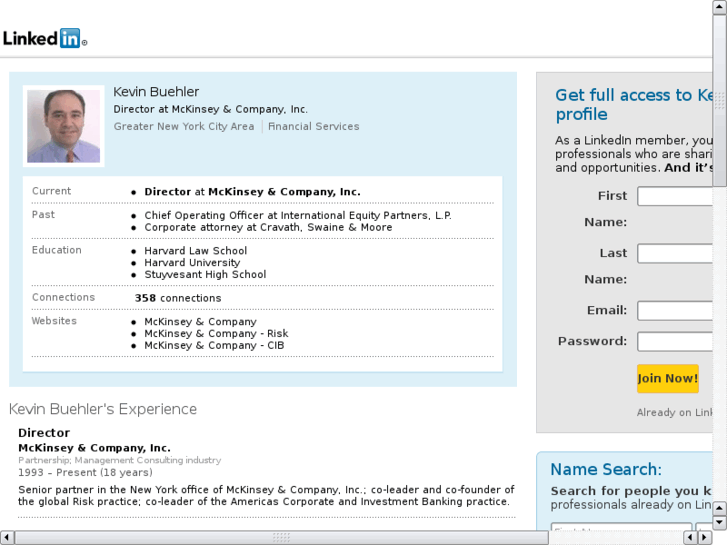This screenshot has width=727, height=545.
Task: Open the McKinsey & Company - Risk link
Action: point(216,333)
